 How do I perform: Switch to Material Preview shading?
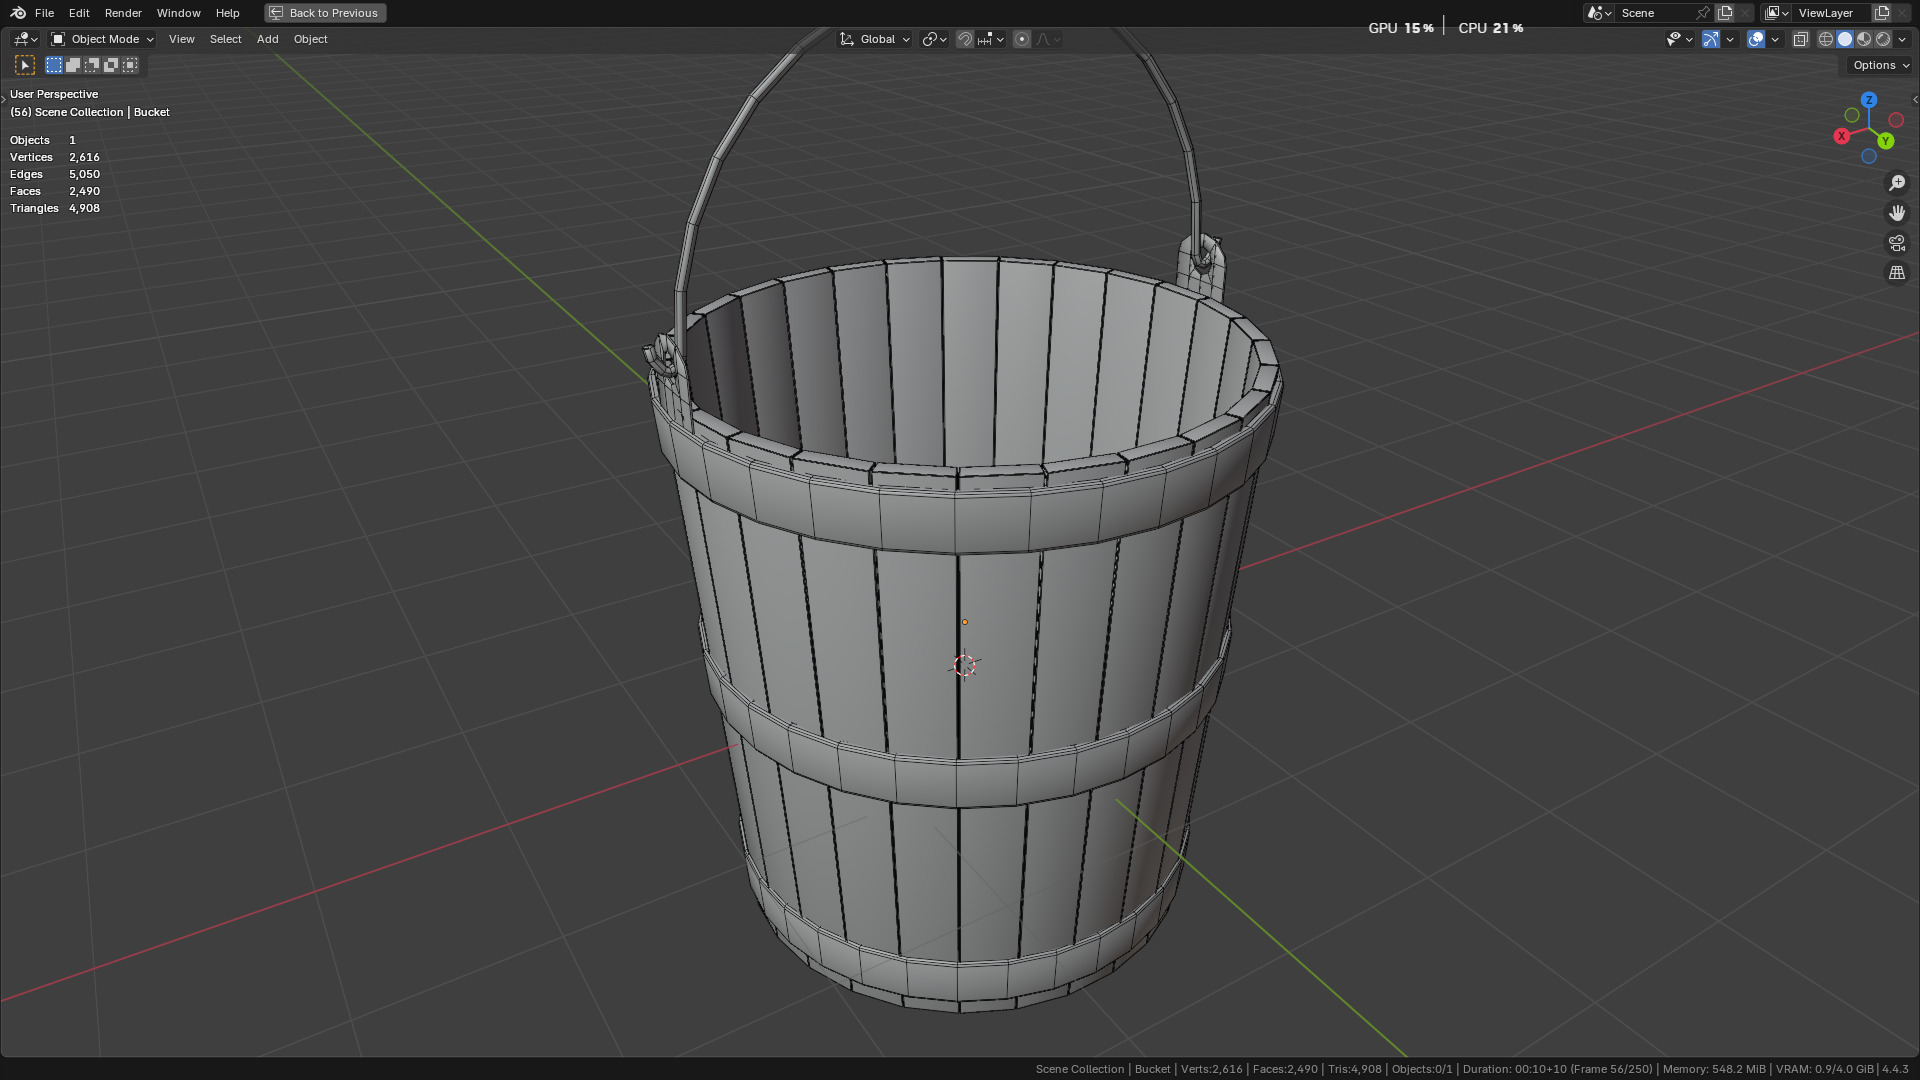(1864, 39)
